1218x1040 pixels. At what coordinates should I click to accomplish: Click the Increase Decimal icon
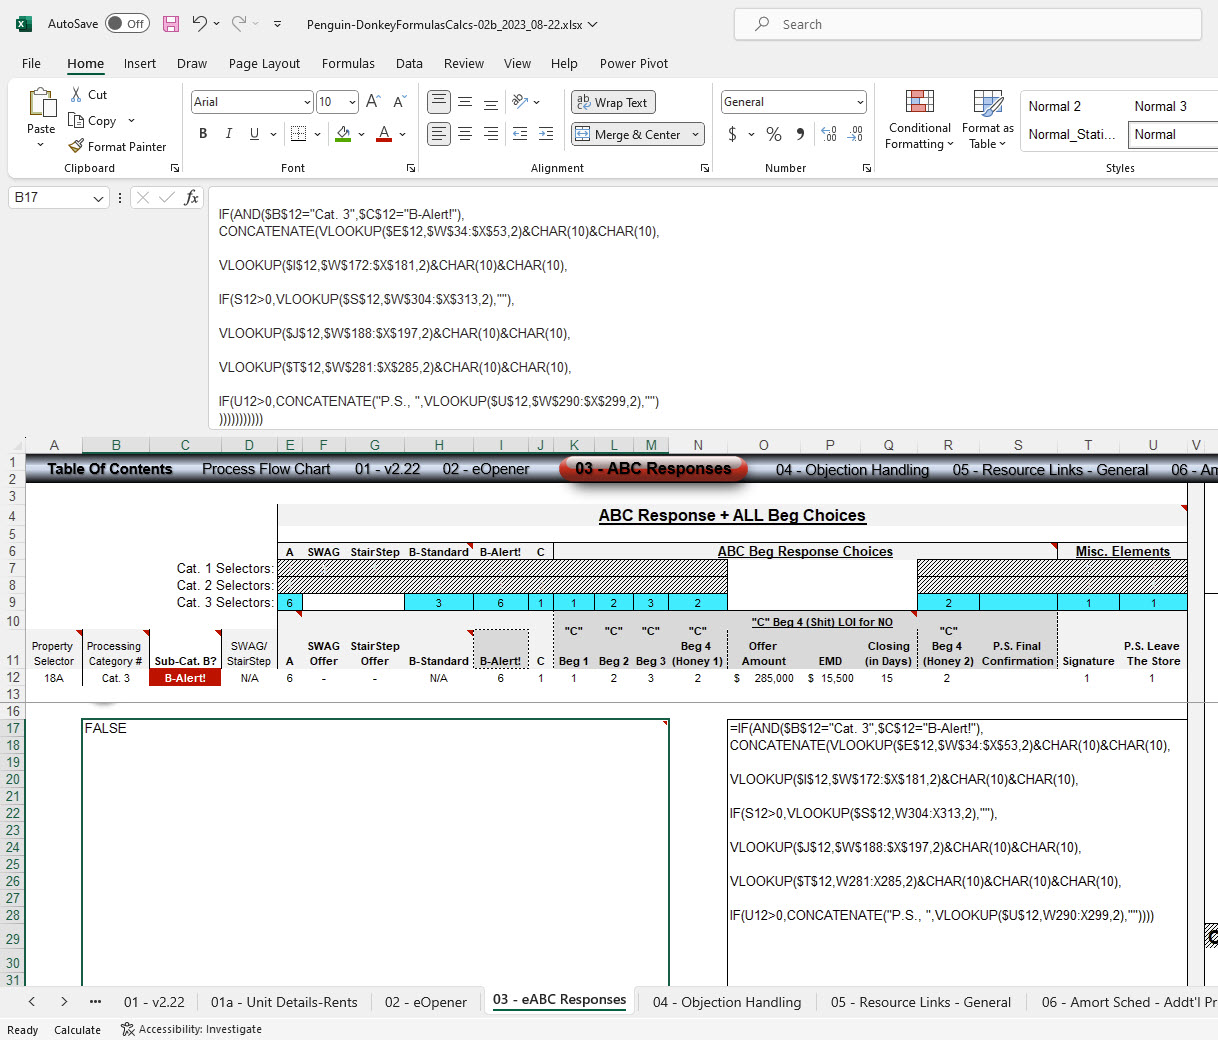click(829, 134)
